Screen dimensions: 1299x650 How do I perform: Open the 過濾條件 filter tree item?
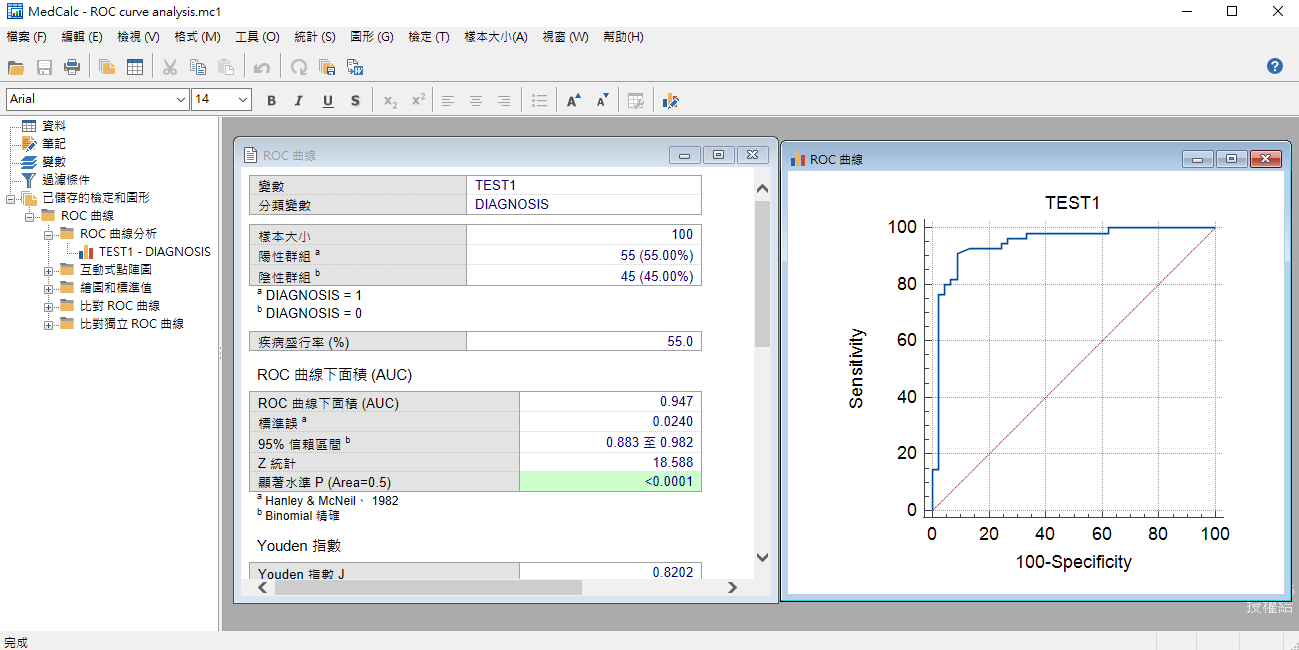point(66,180)
